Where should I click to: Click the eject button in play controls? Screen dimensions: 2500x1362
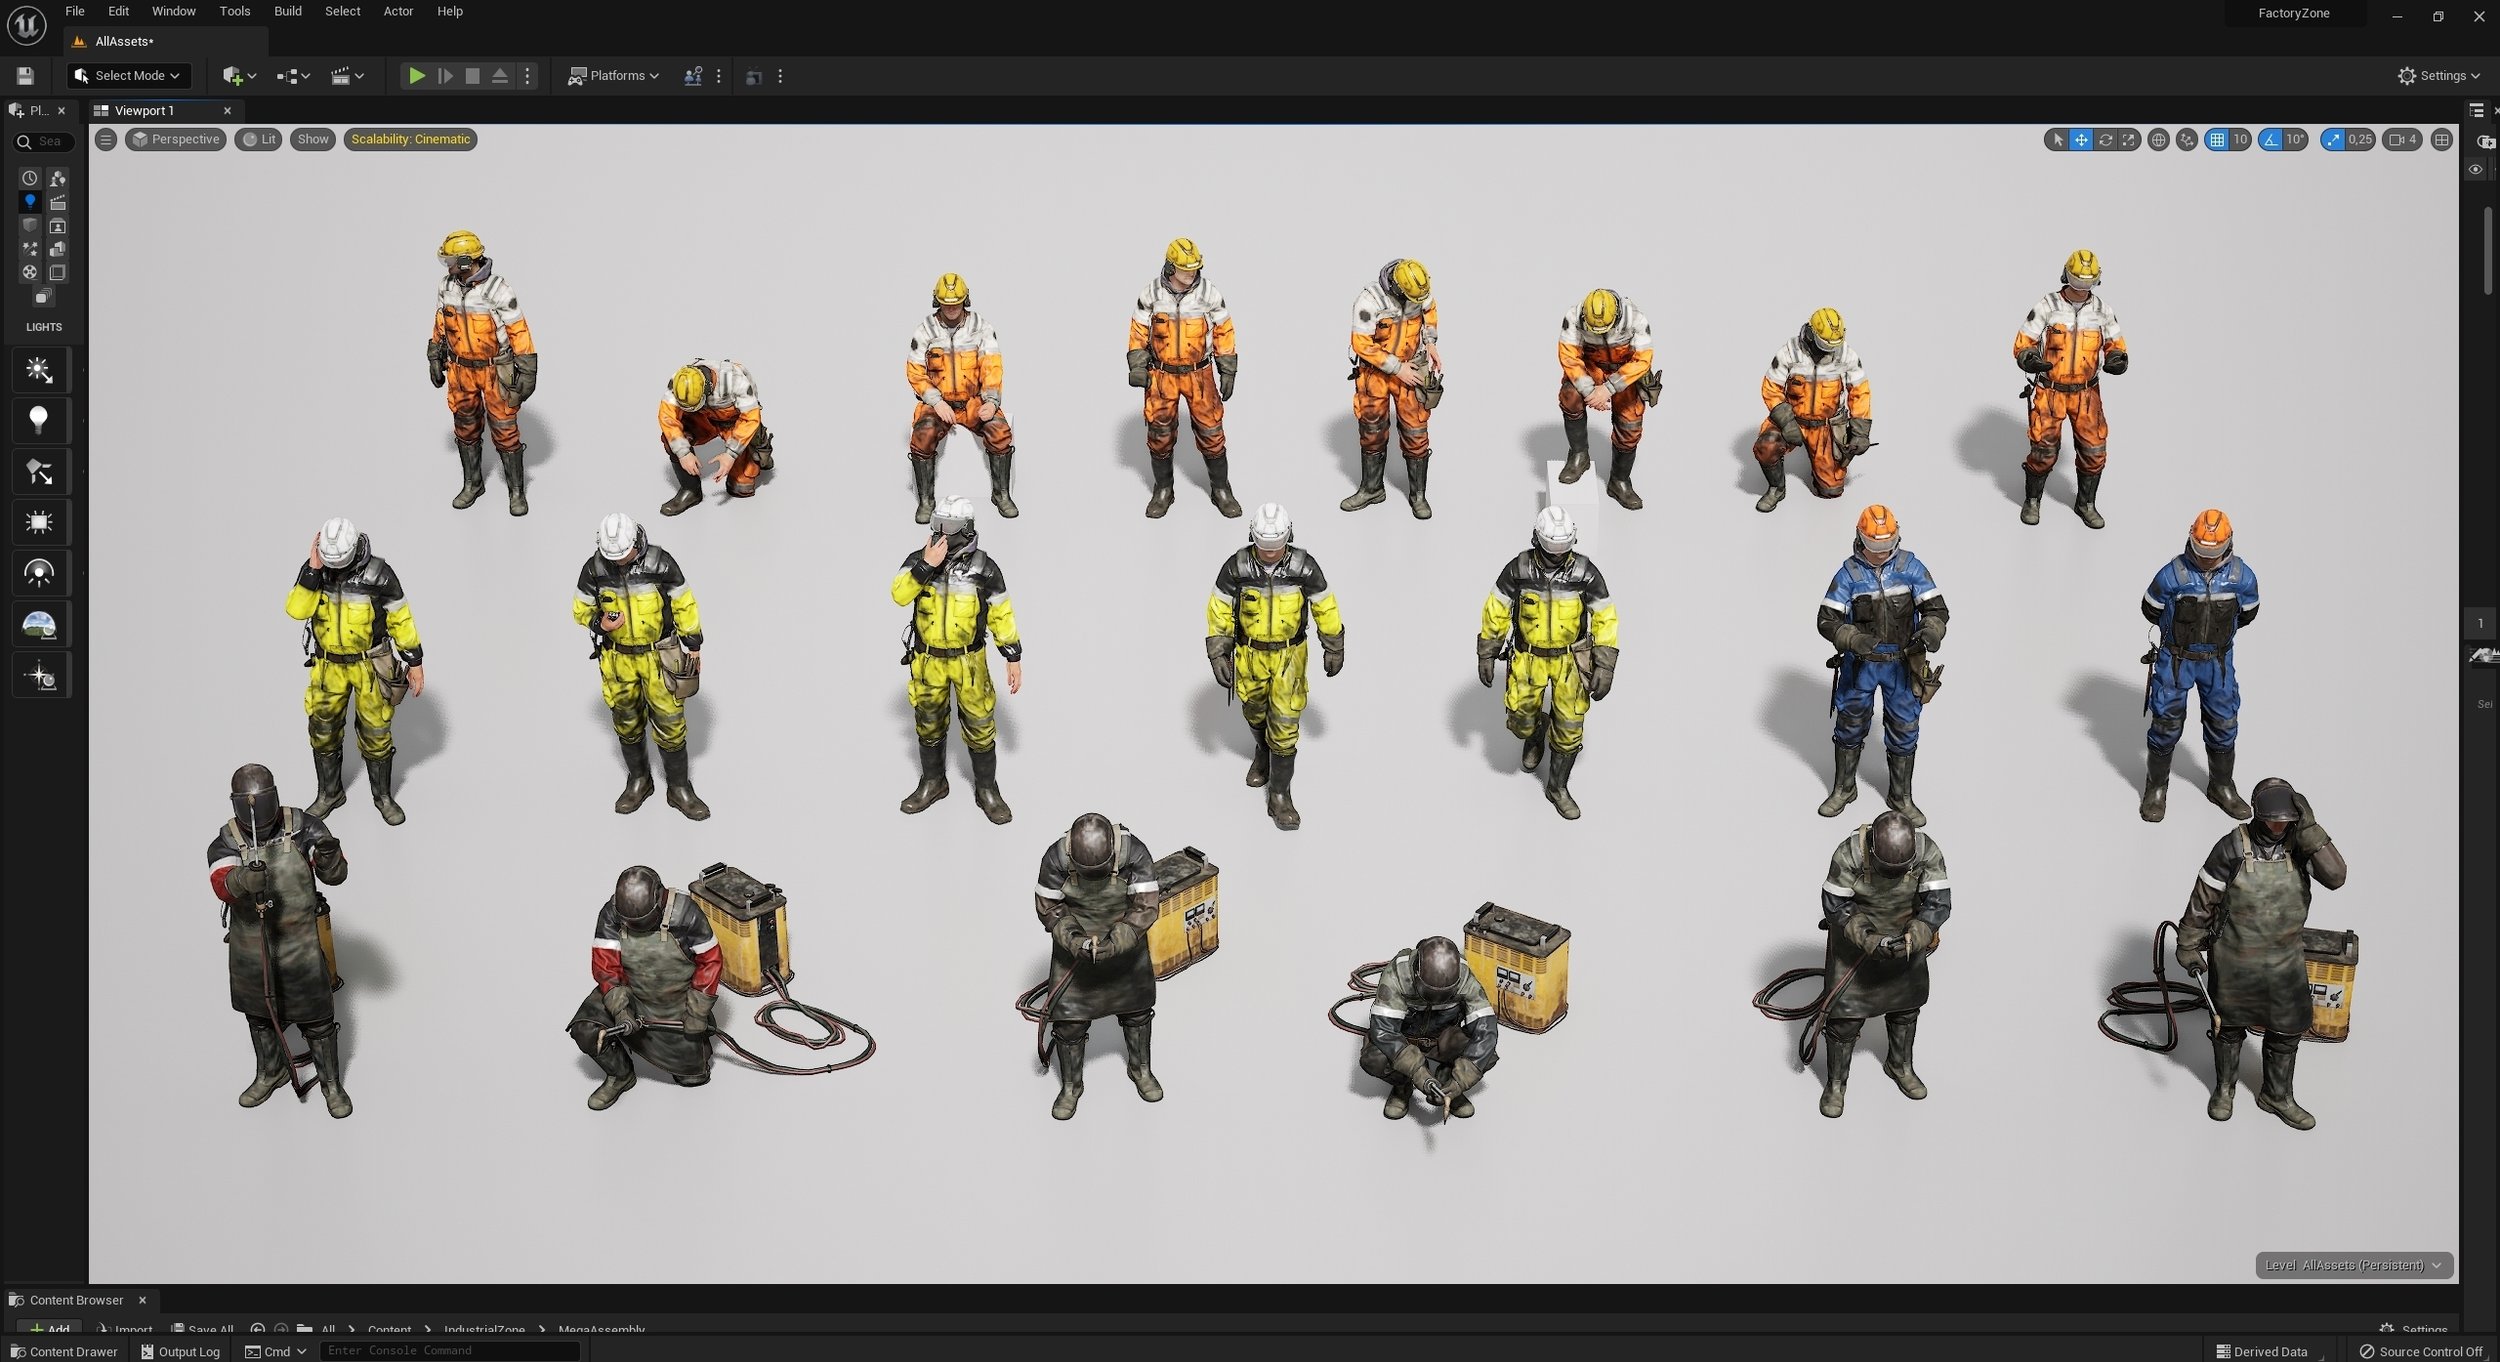tap(500, 76)
